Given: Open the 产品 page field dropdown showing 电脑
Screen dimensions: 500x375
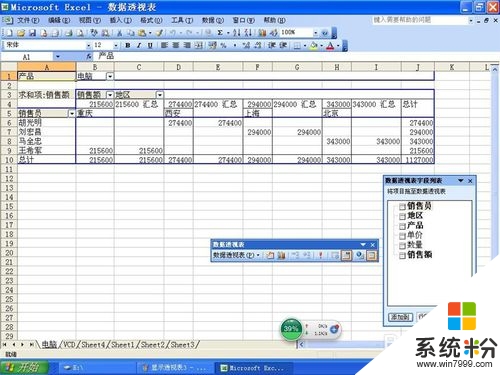Looking at the screenshot, I should pyautogui.click(x=110, y=76).
